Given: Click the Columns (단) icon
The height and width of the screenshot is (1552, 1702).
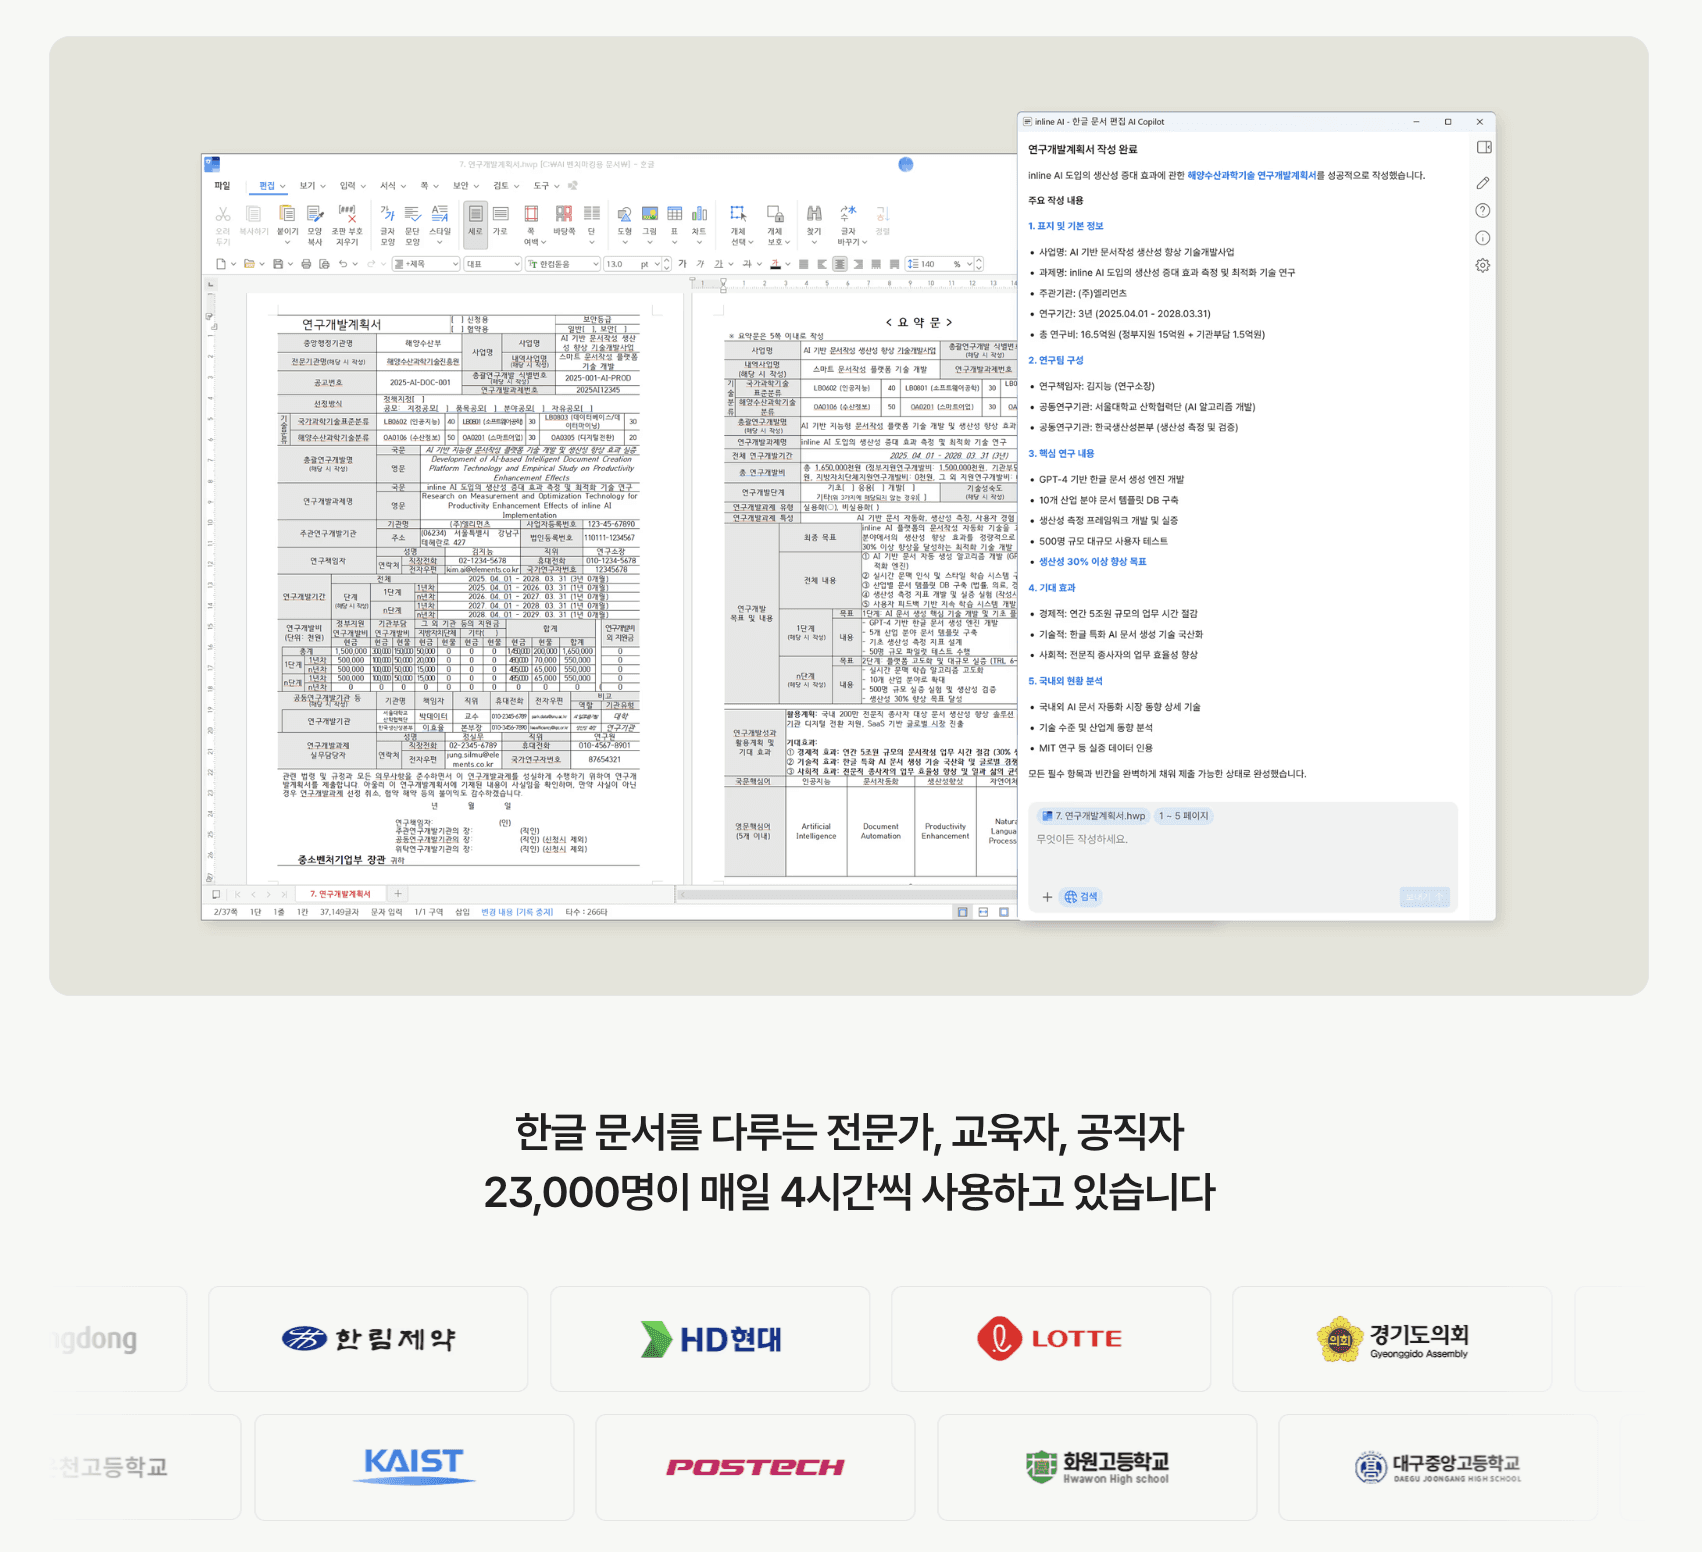Looking at the screenshot, I should click(592, 214).
